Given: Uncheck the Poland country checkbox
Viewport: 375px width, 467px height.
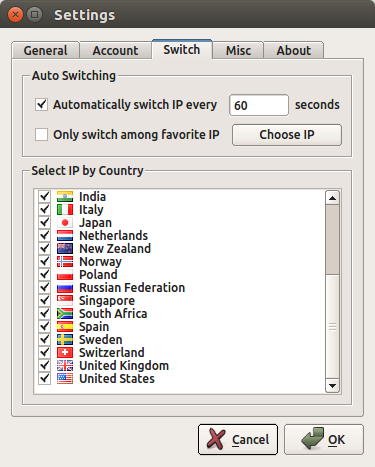Looking at the screenshot, I should pyautogui.click(x=44, y=275).
